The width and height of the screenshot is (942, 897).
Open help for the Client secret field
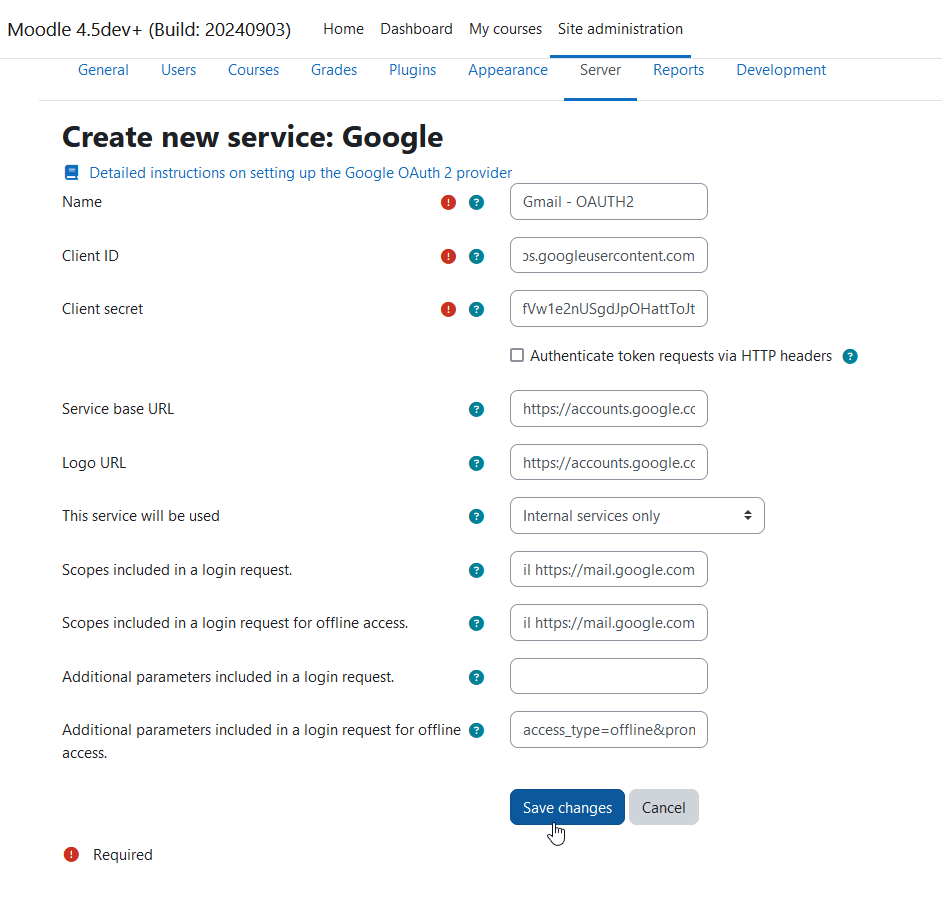tap(476, 309)
